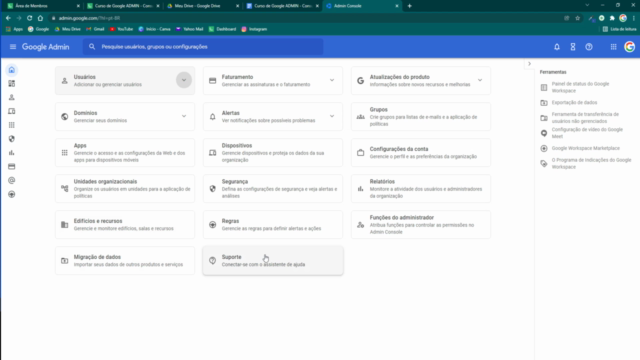This screenshot has height=360, width=640.
Task: Open Funções do administrador card
Action: pos(421,224)
